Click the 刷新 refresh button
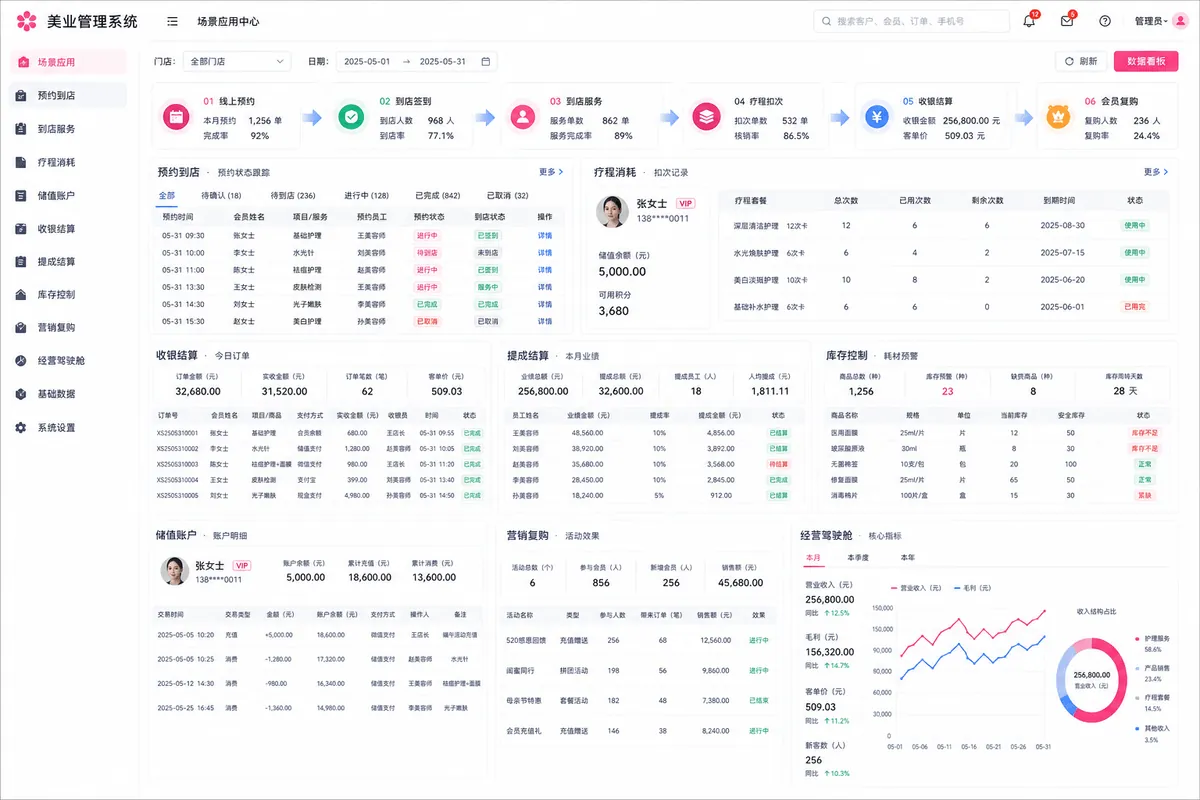 pyautogui.click(x=1081, y=61)
